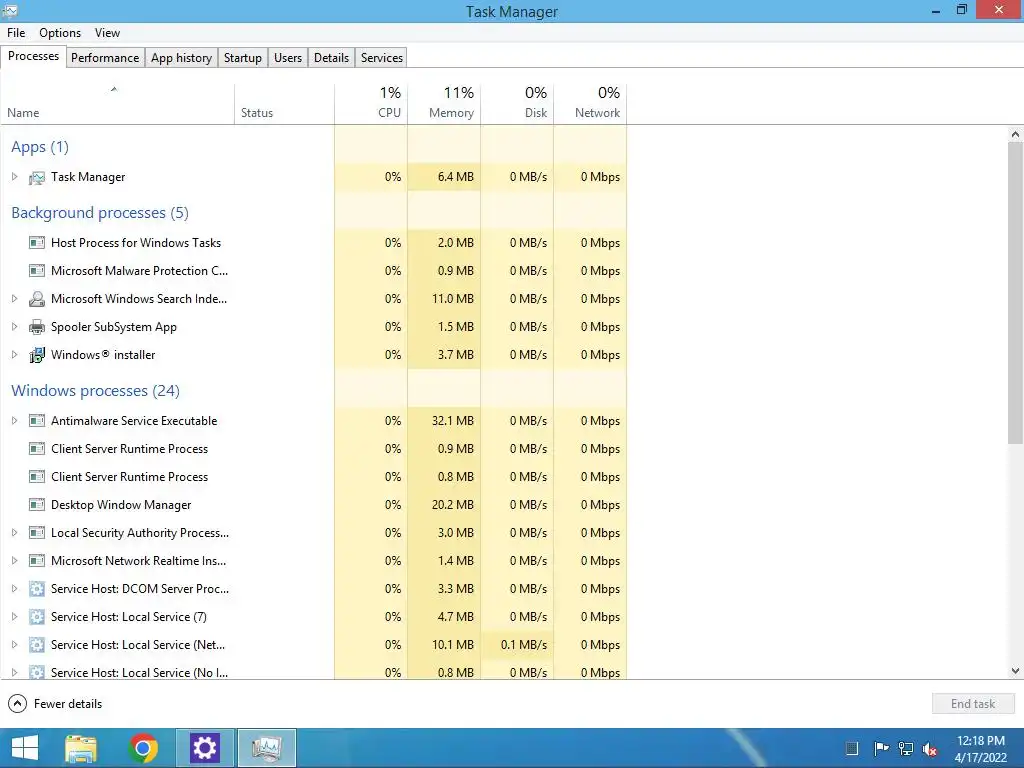Expand Service Host Local Service (Net...) row
This screenshot has height=768, width=1024.
14,645
